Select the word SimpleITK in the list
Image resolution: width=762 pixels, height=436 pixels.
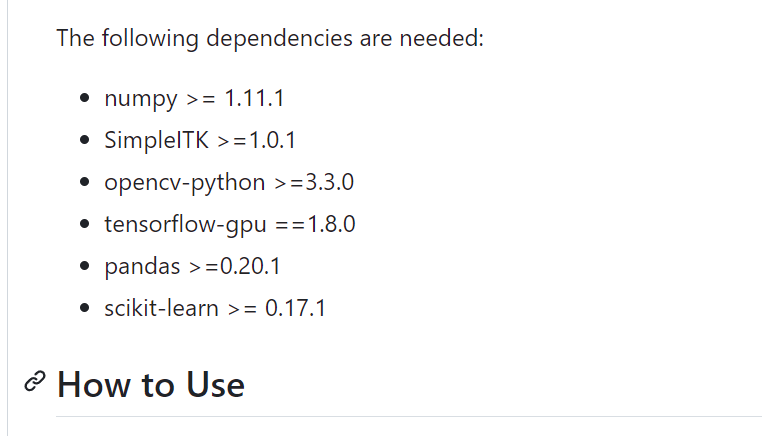pyautogui.click(x=156, y=140)
